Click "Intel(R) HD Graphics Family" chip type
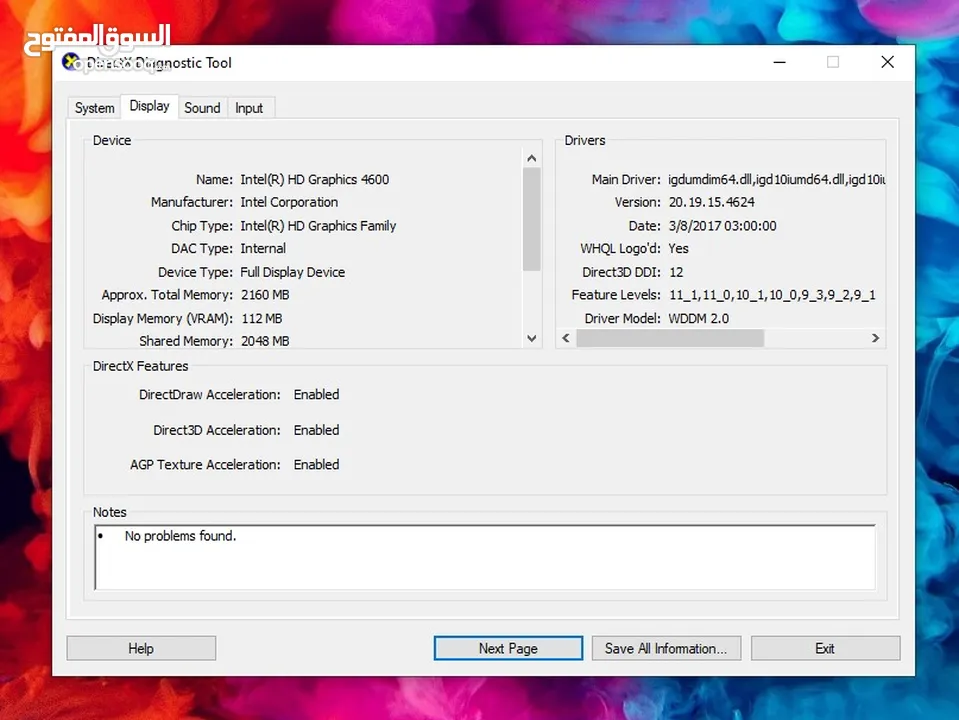Image resolution: width=959 pixels, height=720 pixels. [318, 226]
